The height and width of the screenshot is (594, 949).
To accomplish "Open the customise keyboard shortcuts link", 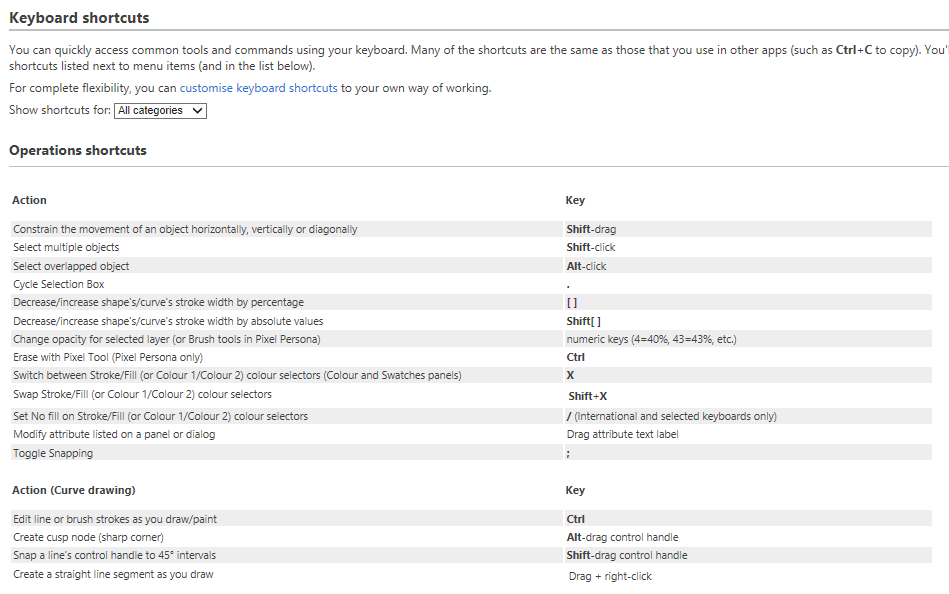I will click(261, 87).
